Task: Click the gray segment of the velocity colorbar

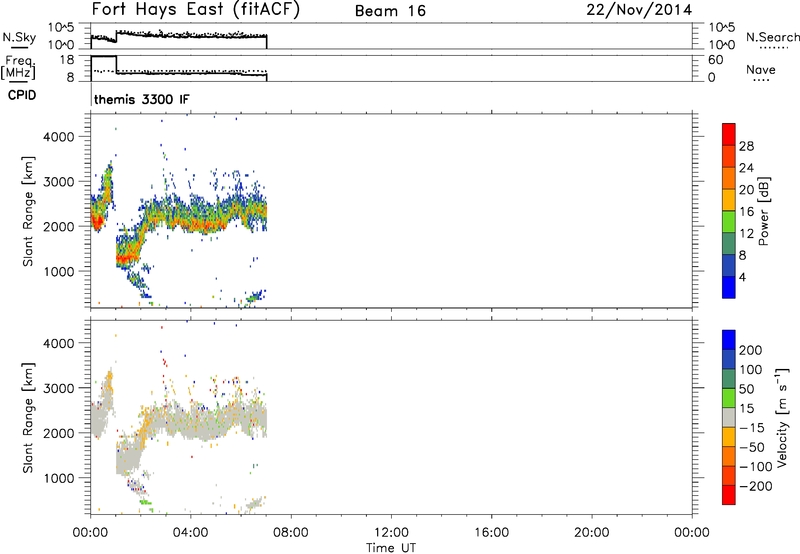Action: (729, 417)
